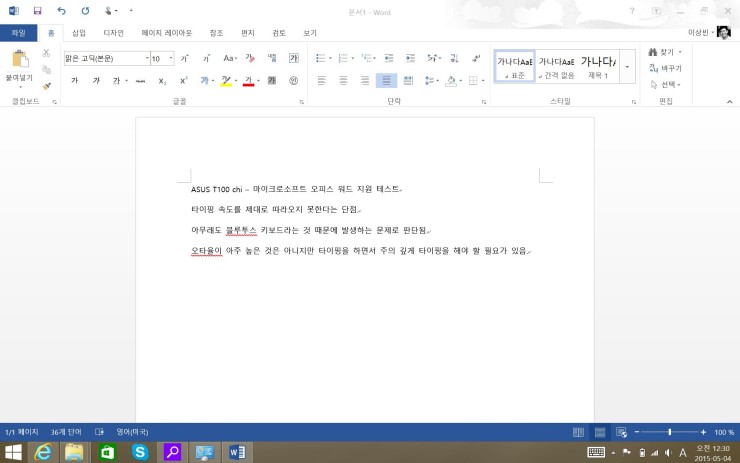Select the 간격 없음 style
The image size is (740, 463).
point(556,67)
